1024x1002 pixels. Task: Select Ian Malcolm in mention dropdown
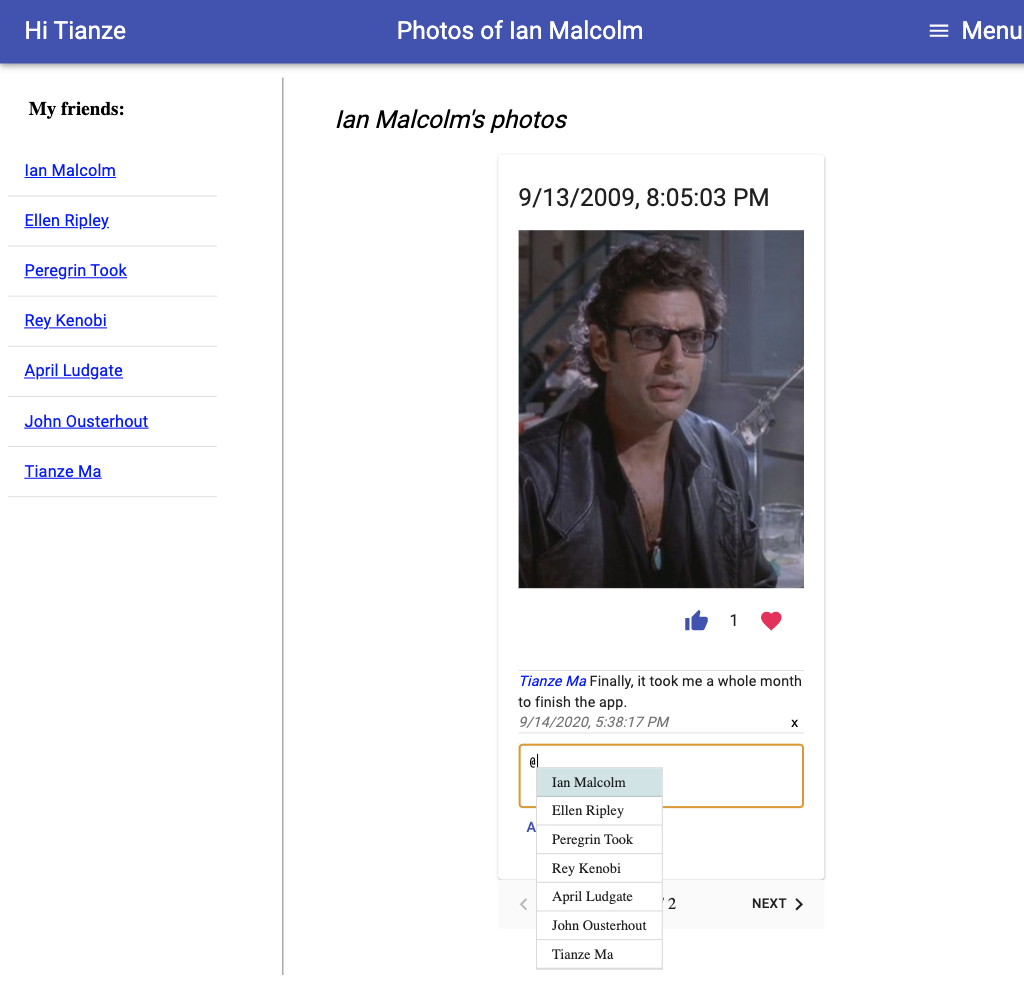600,782
